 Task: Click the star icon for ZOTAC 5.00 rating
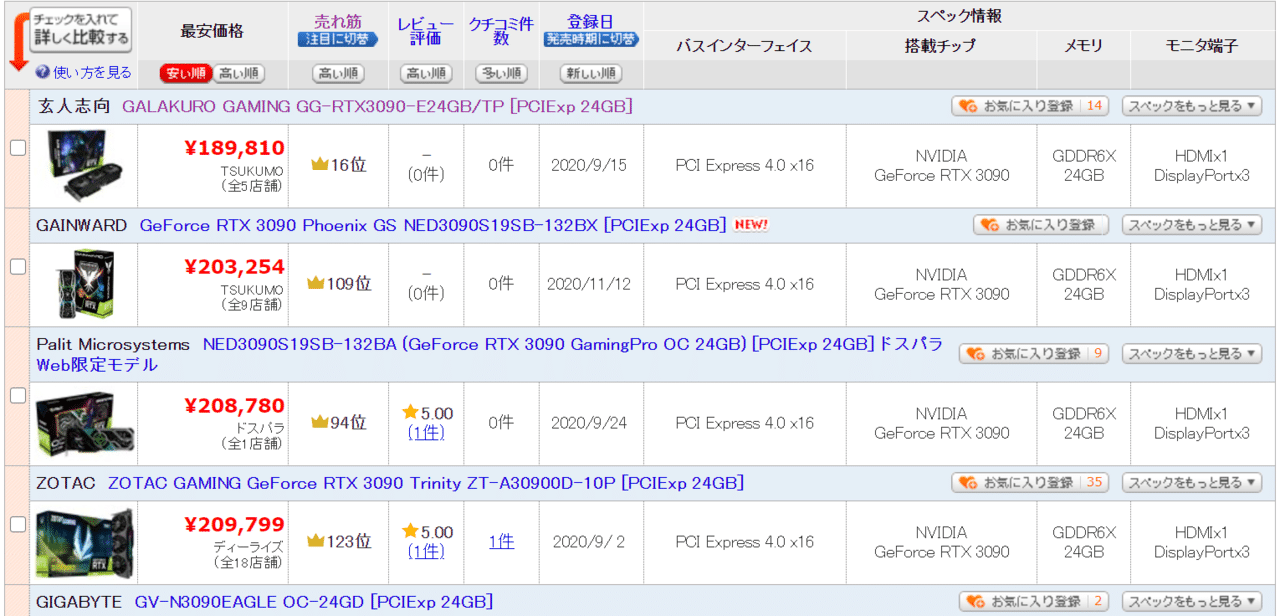(x=409, y=531)
